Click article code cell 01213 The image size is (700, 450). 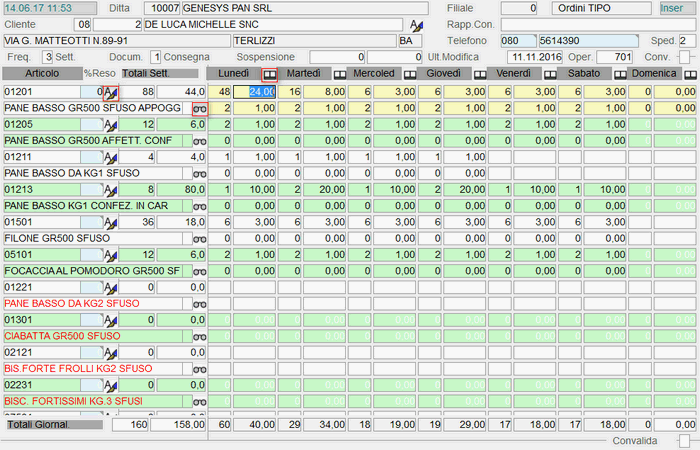pyautogui.click(x=42, y=190)
